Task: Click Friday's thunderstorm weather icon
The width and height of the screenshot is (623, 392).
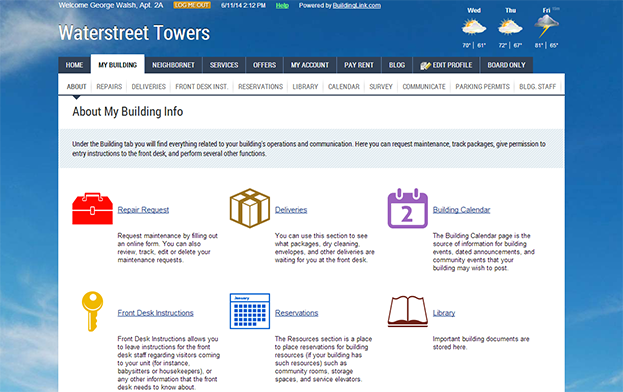Action: point(546,27)
